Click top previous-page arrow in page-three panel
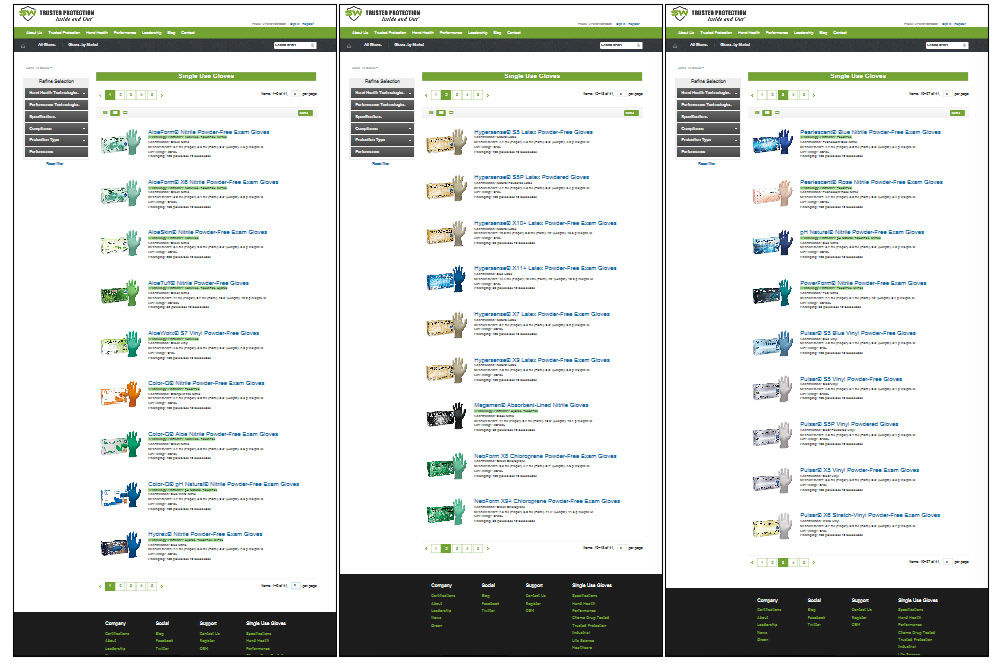 752,95
